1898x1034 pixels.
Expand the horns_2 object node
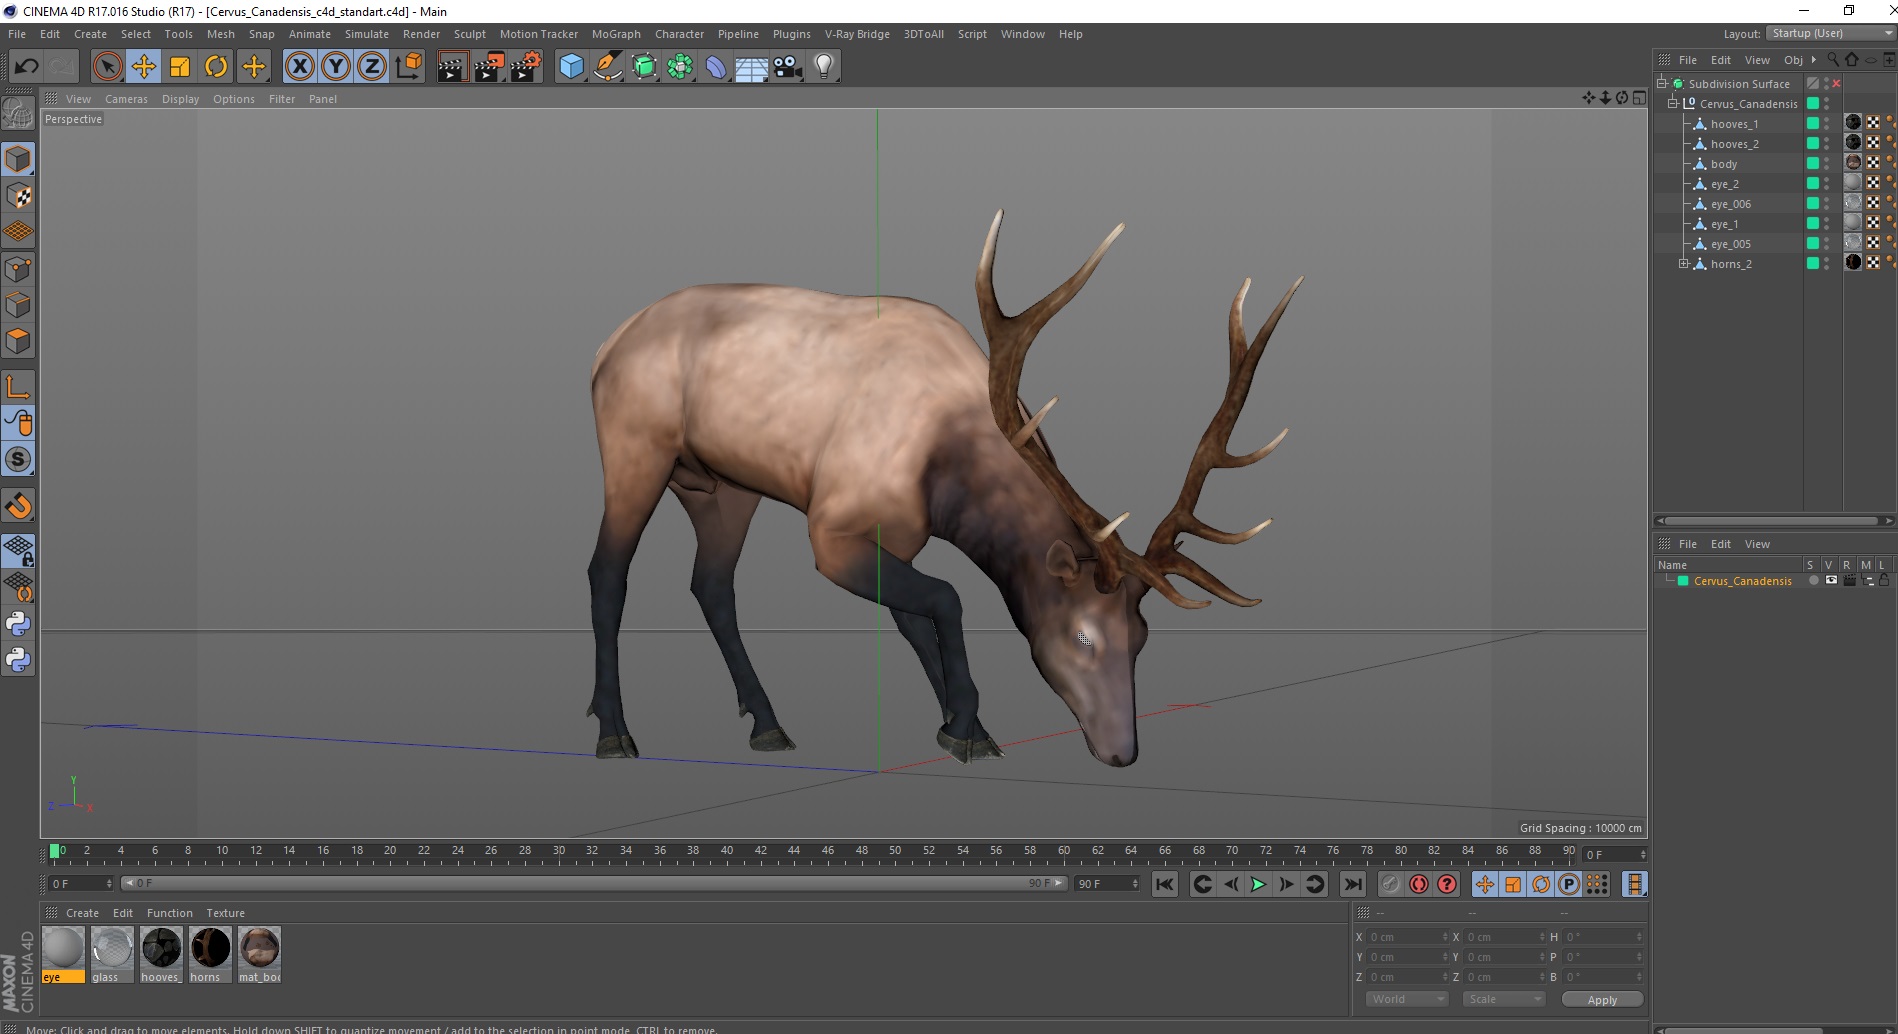(x=1684, y=263)
